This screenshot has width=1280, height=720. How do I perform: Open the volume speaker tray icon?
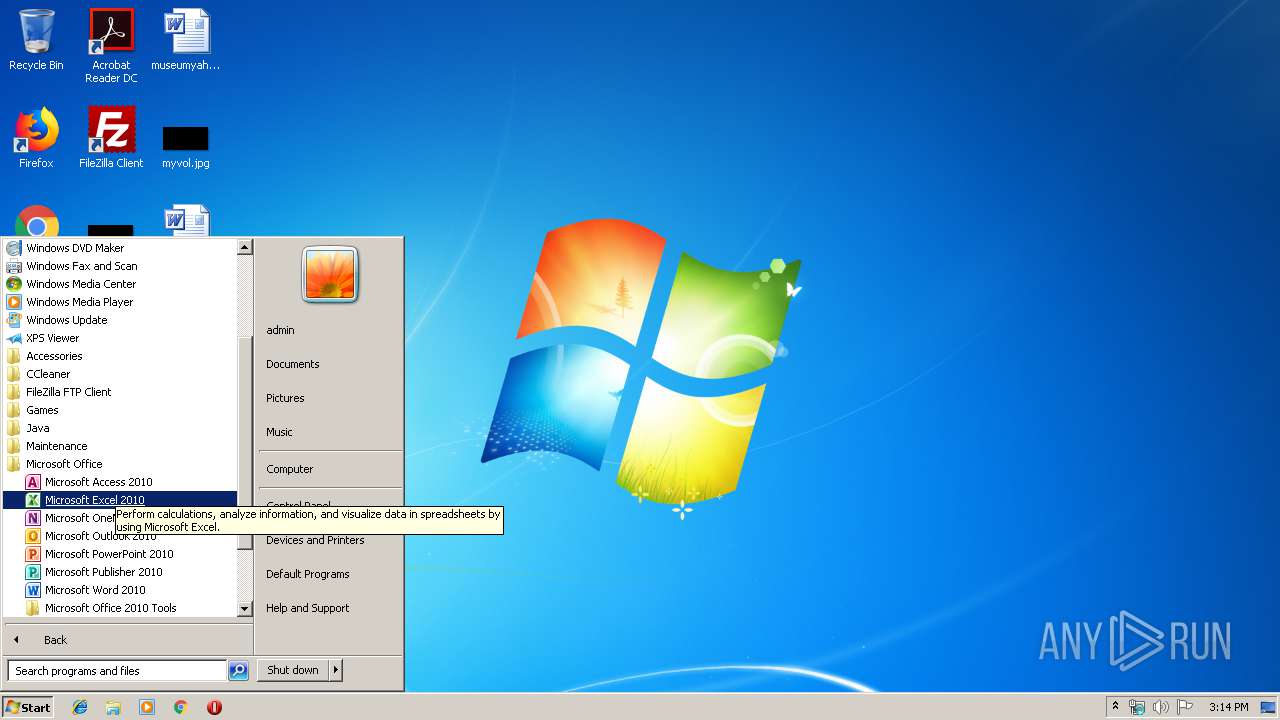click(1160, 707)
